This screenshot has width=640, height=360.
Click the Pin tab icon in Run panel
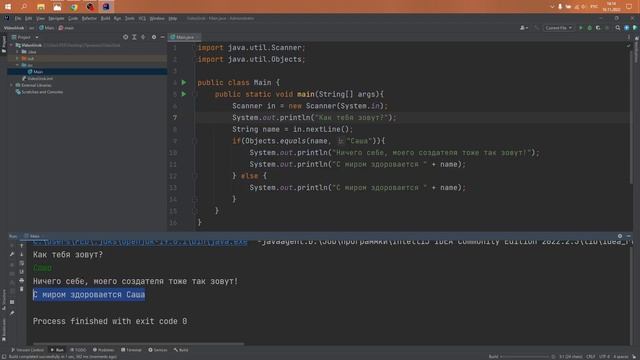pos(12,313)
